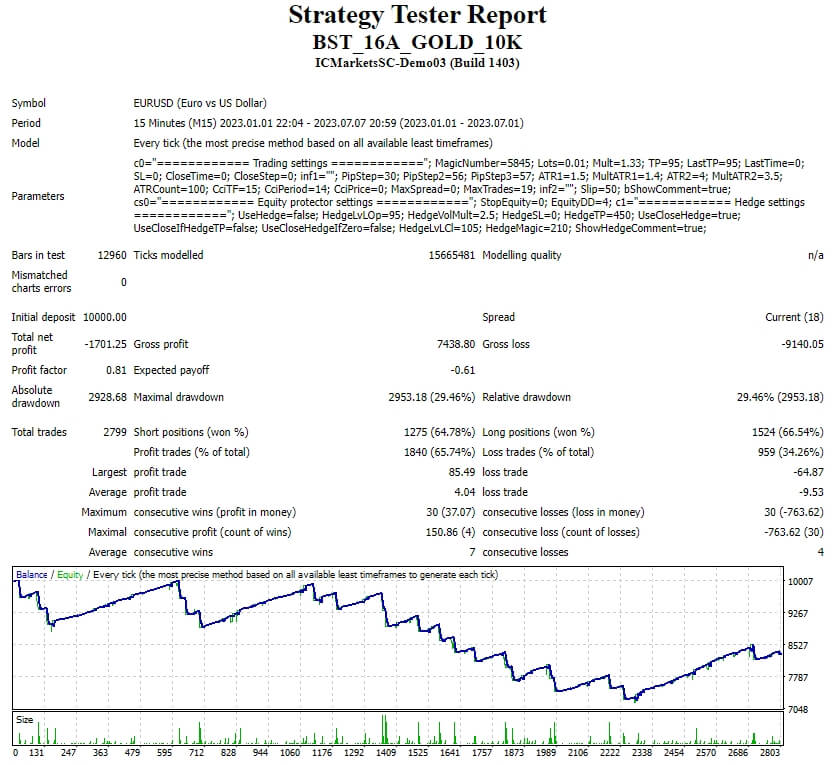
Task: Click the 10007 y-axis label
Action: (x=800, y=582)
